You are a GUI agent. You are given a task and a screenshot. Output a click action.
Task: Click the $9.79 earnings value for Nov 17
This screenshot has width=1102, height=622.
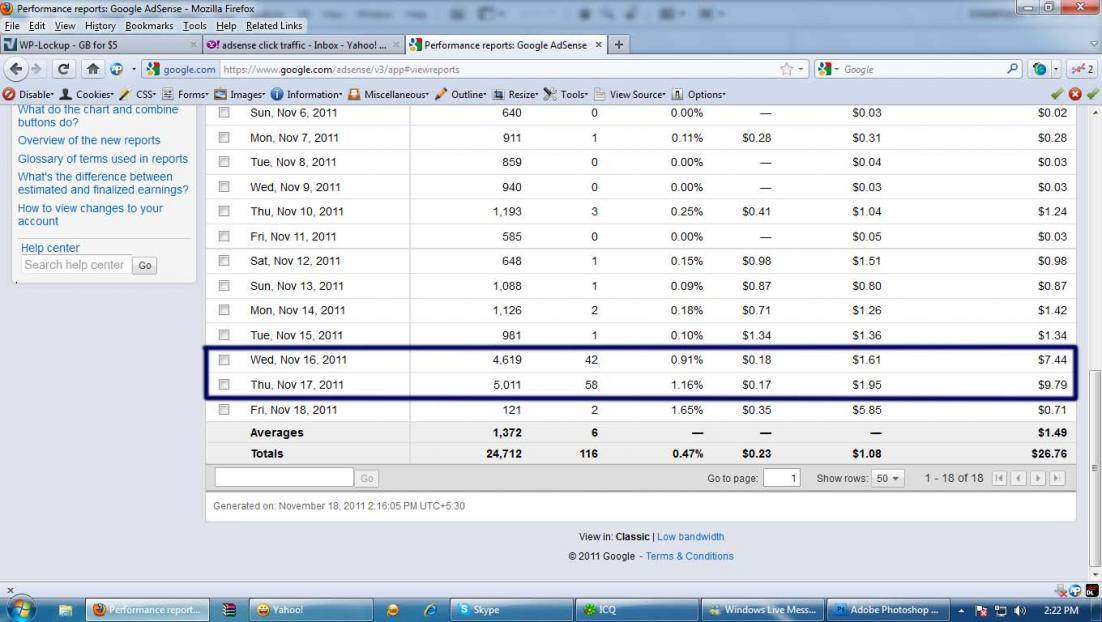1052,384
